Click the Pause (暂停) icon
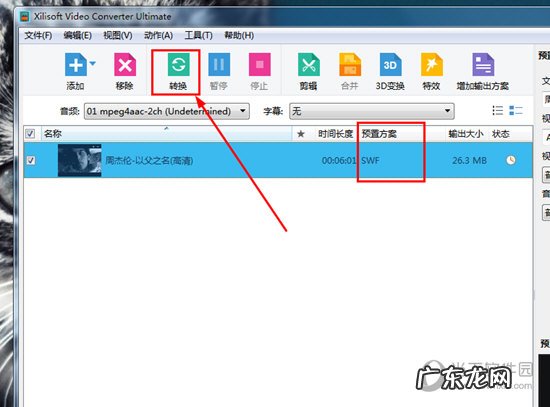This screenshot has width=550, height=407. tap(219, 65)
